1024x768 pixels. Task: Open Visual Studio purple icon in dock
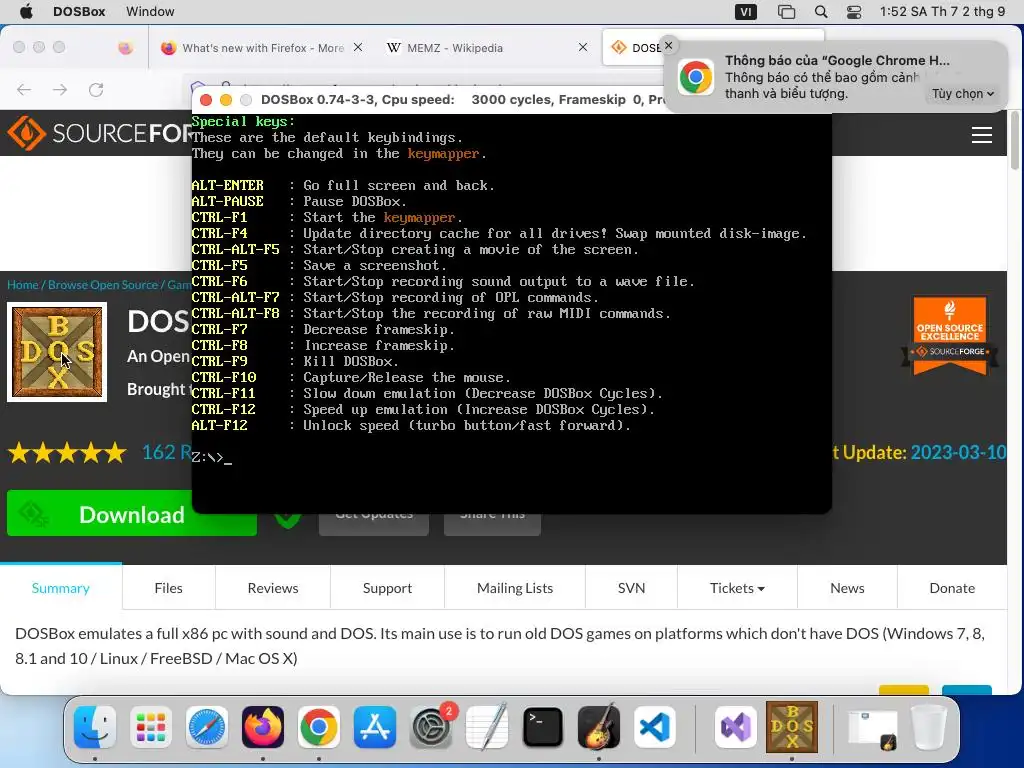coord(736,727)
